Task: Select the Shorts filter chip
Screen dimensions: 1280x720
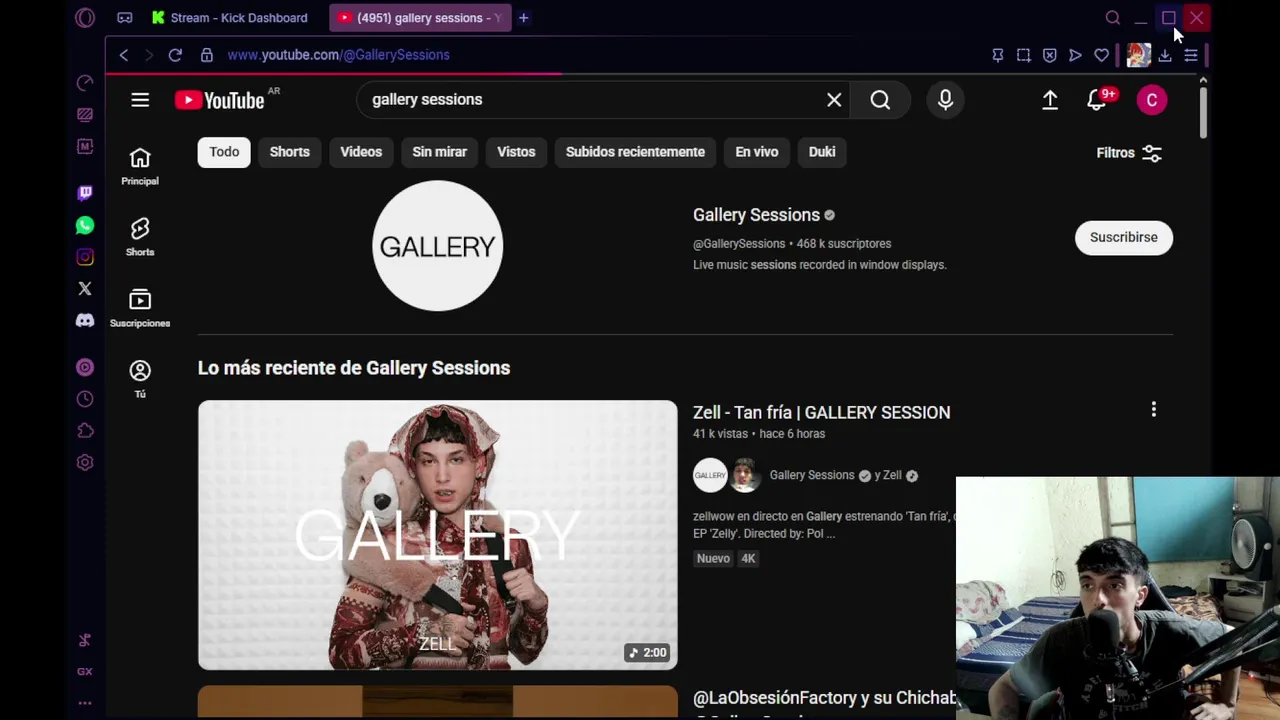Action: (290, 152)
